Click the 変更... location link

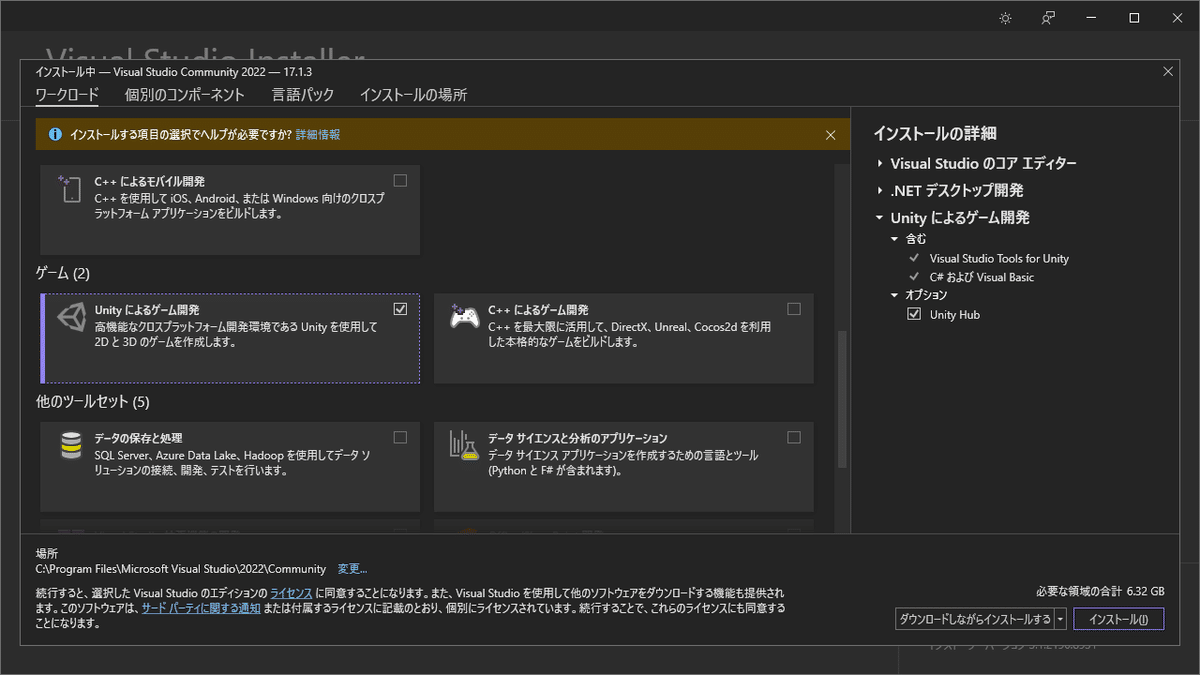352,569
